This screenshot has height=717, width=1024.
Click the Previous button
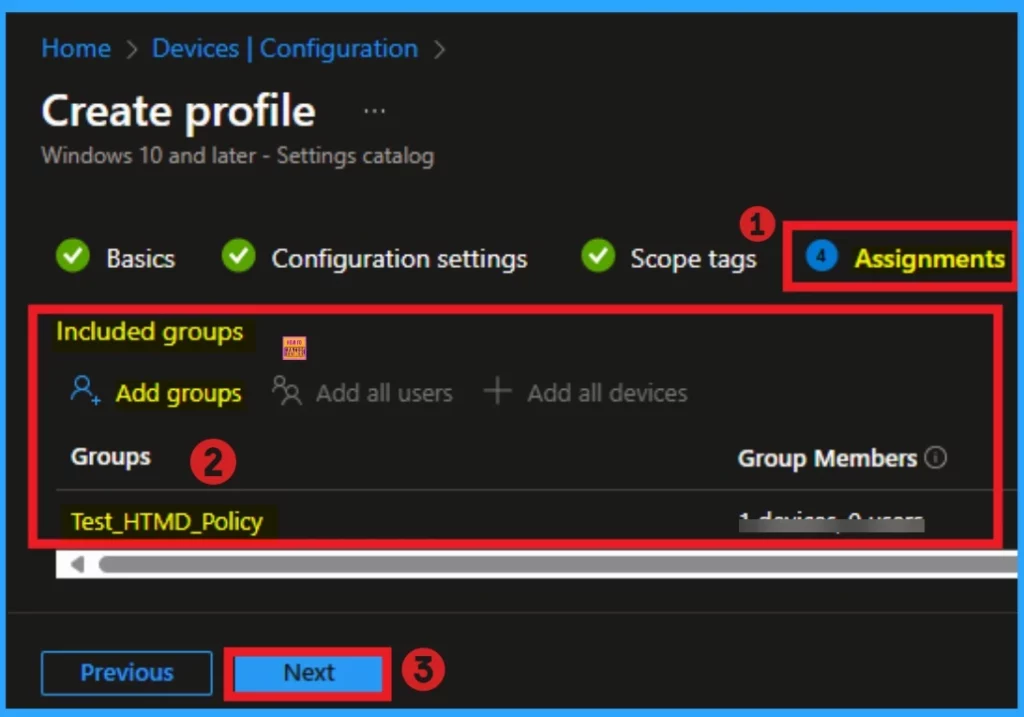pos(127,673)
